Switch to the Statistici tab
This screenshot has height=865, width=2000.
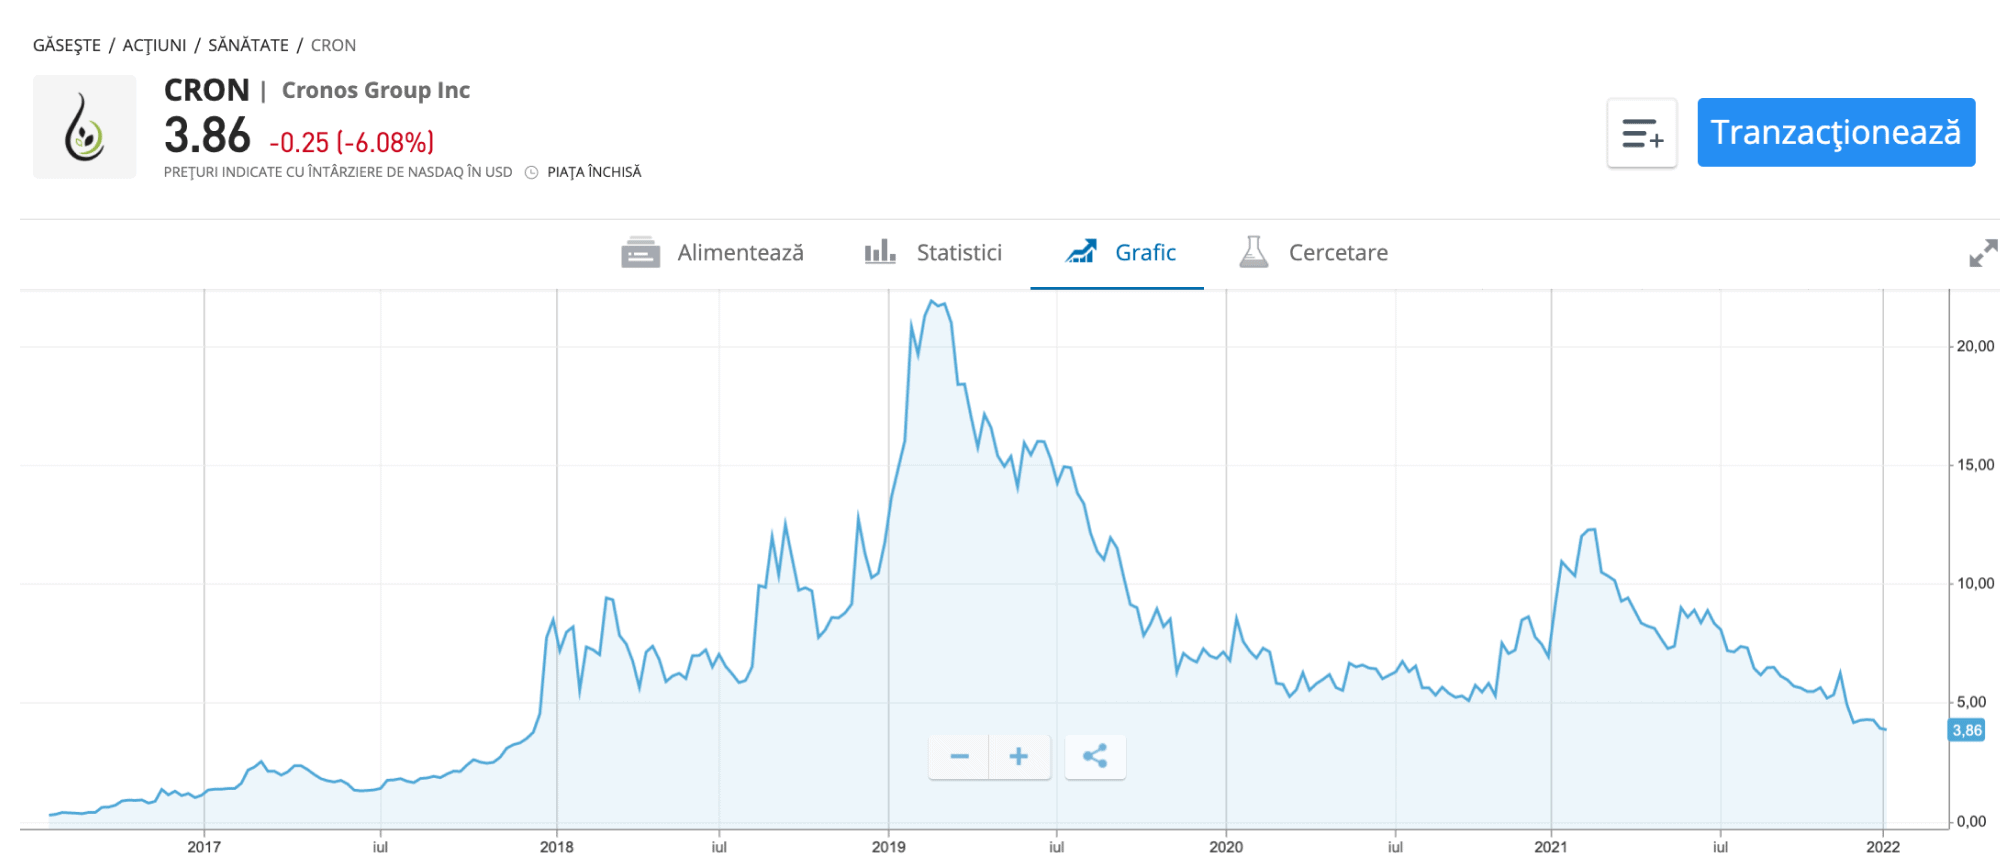[933, 253]
